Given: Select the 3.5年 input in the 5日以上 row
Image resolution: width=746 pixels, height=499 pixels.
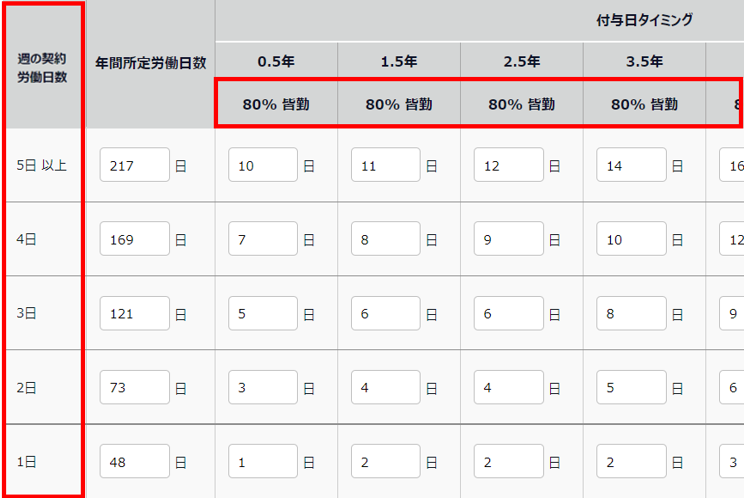Looking at the screenshot, I should pos(631,165).
